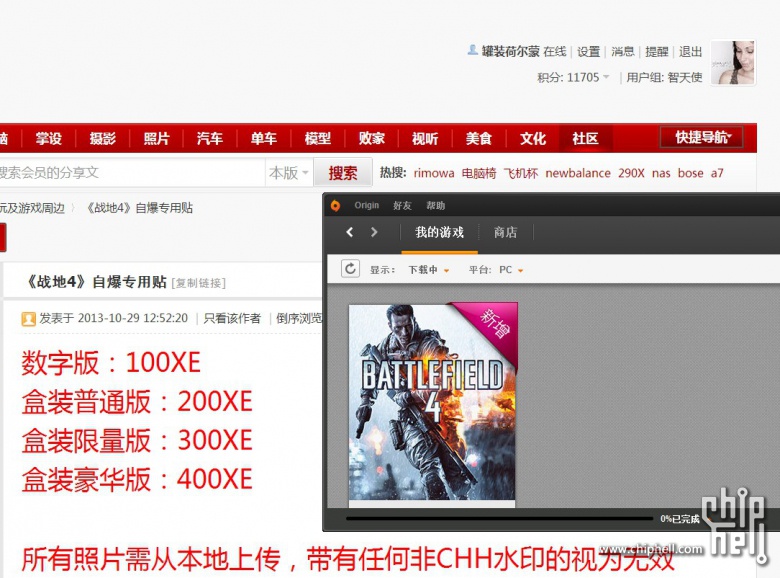Screen dimensions: 780x578
Task: Click the 0%已完成 progress label
Action: click(x=680, y=519)
